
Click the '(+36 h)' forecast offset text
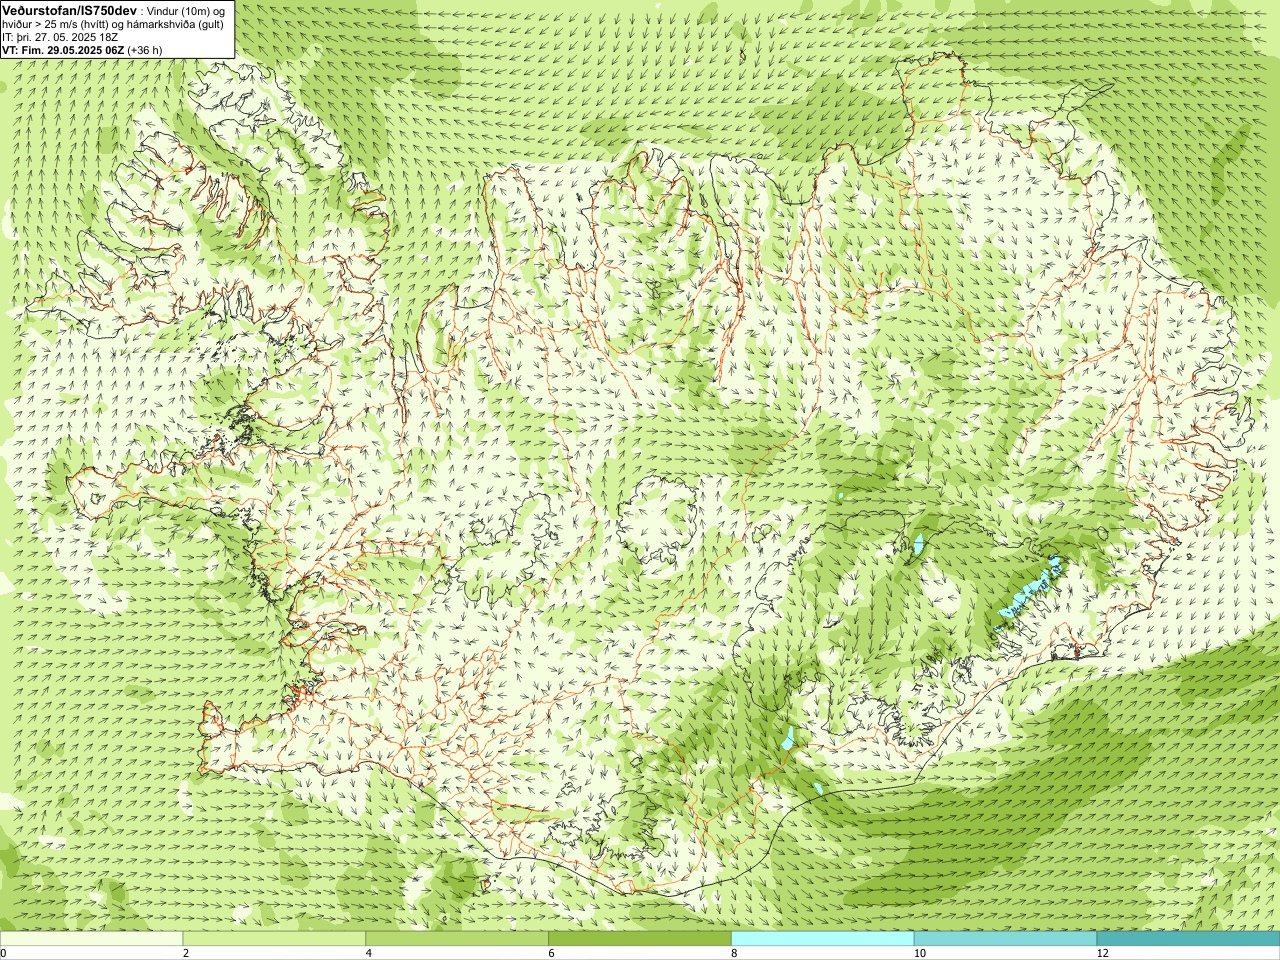pyautogui.click(x=145, y=50)
